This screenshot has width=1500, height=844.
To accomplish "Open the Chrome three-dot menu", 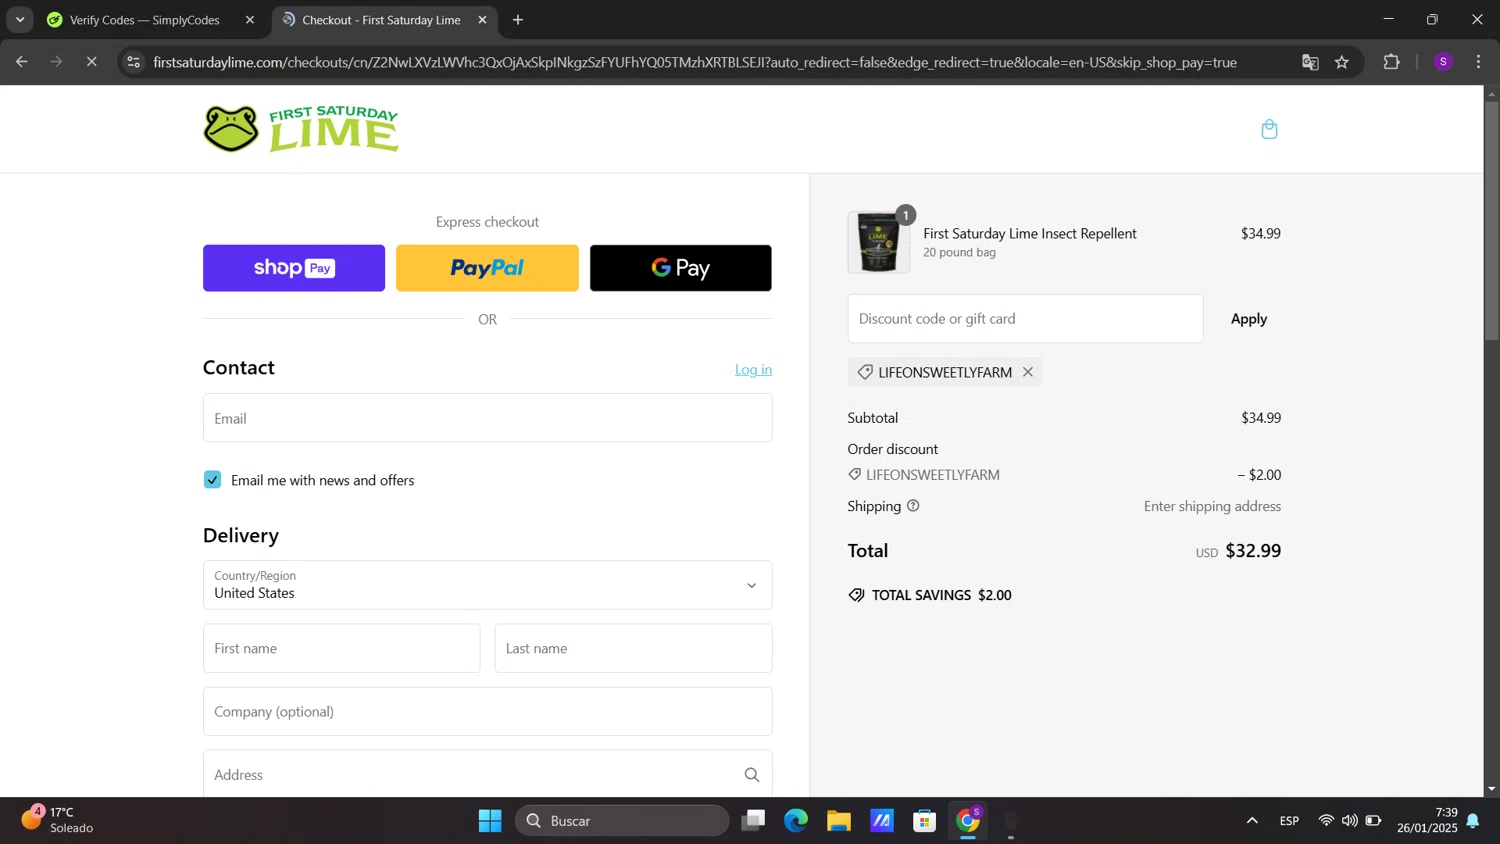I will [1478, 62].
